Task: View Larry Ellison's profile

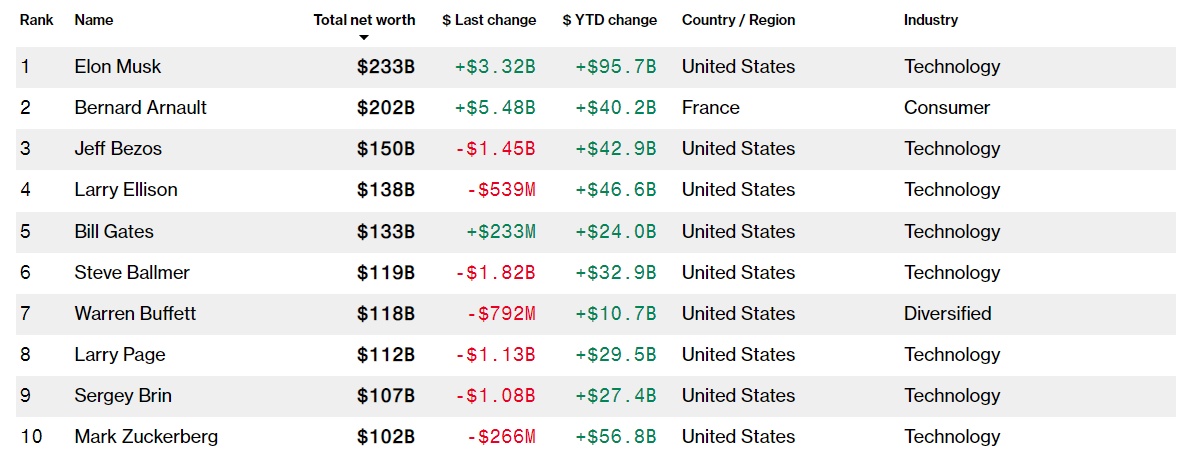Action: (124, 190)
